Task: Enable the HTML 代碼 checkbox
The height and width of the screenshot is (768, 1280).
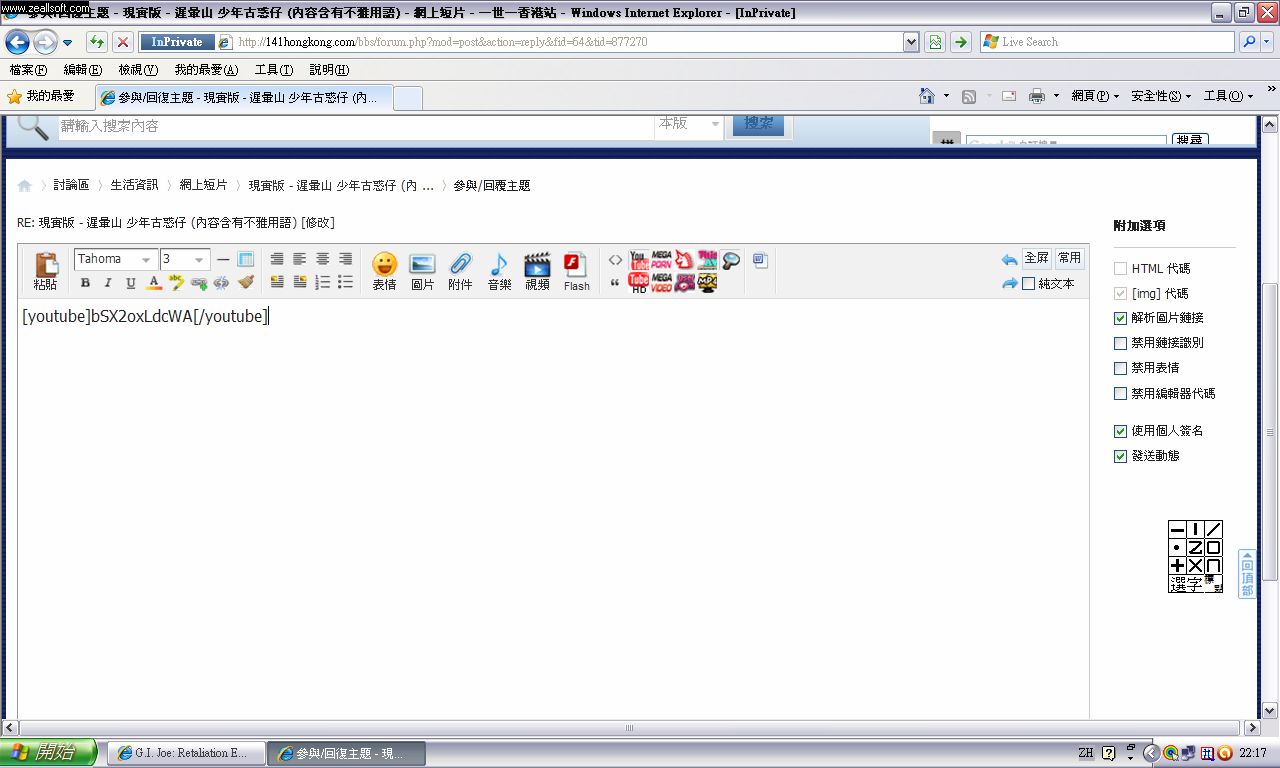Action: click(1120, 269)
